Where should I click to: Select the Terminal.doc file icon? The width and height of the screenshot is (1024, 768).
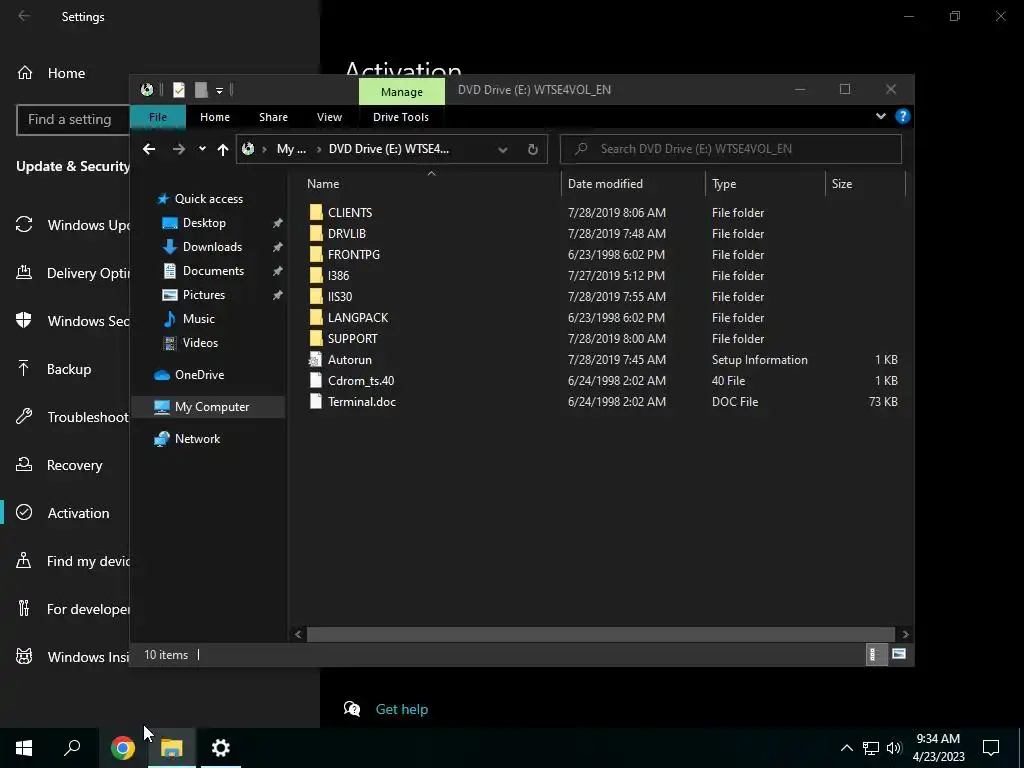pyautogui.click(x=316, y=402)
